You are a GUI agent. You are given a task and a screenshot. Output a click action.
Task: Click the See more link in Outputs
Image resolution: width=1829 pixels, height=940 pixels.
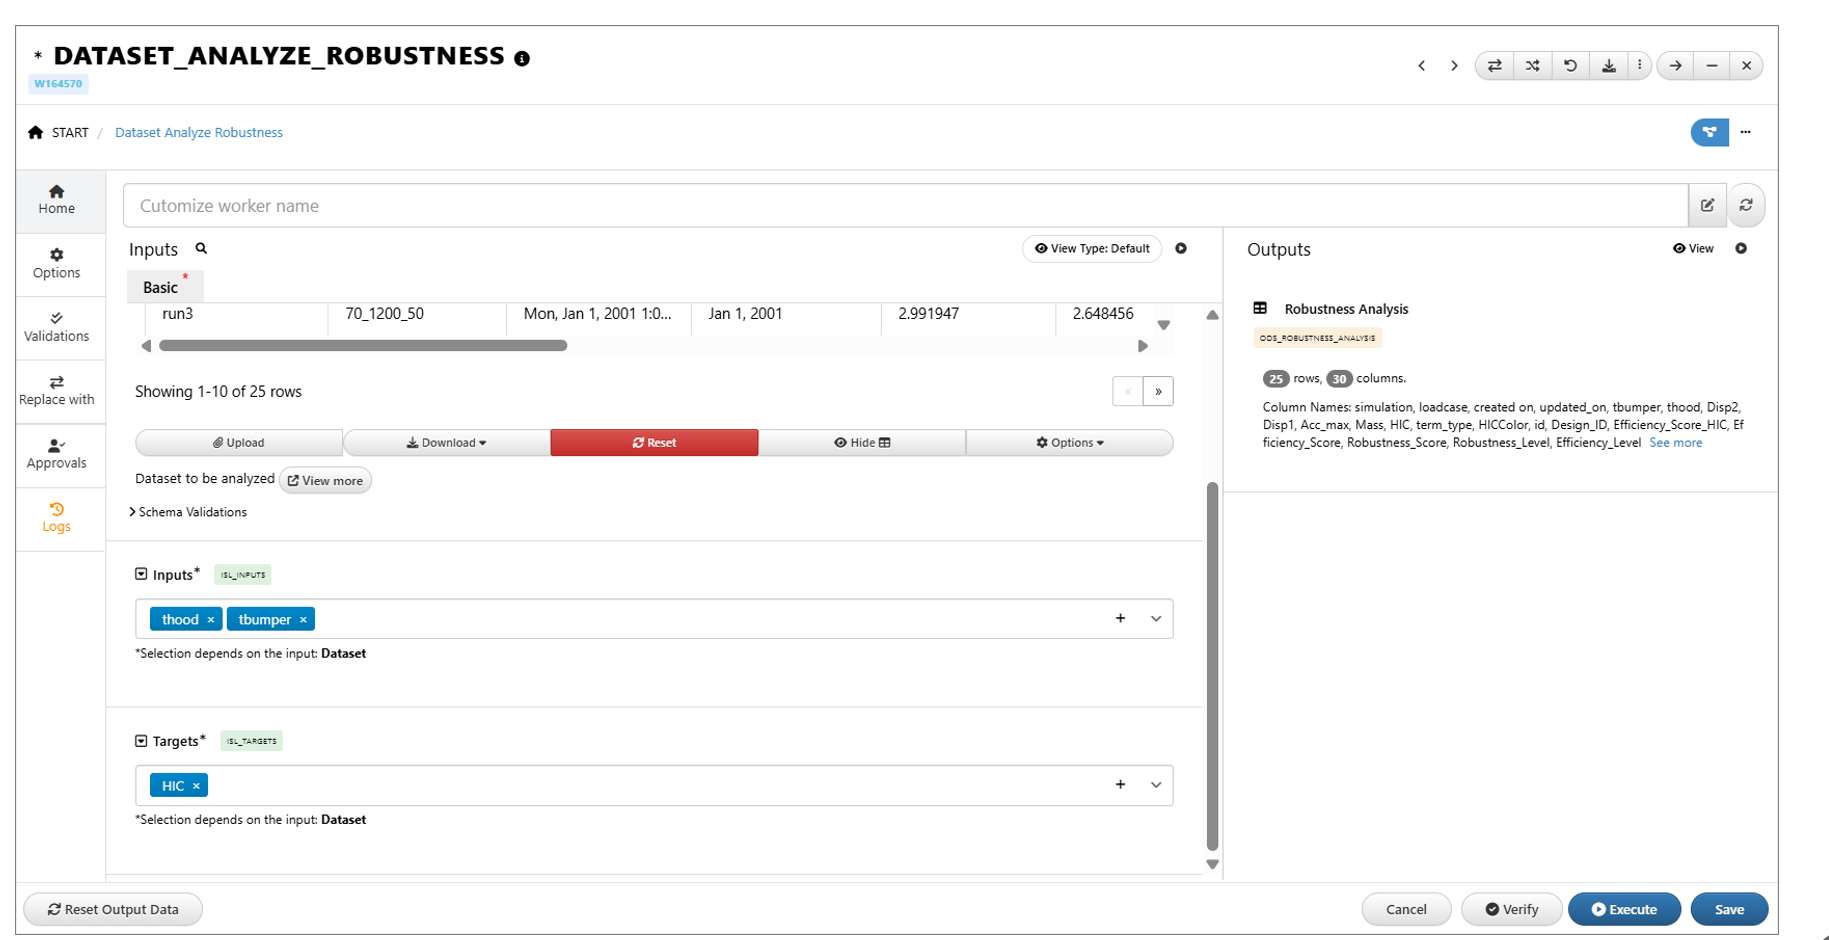point(1675,443)
